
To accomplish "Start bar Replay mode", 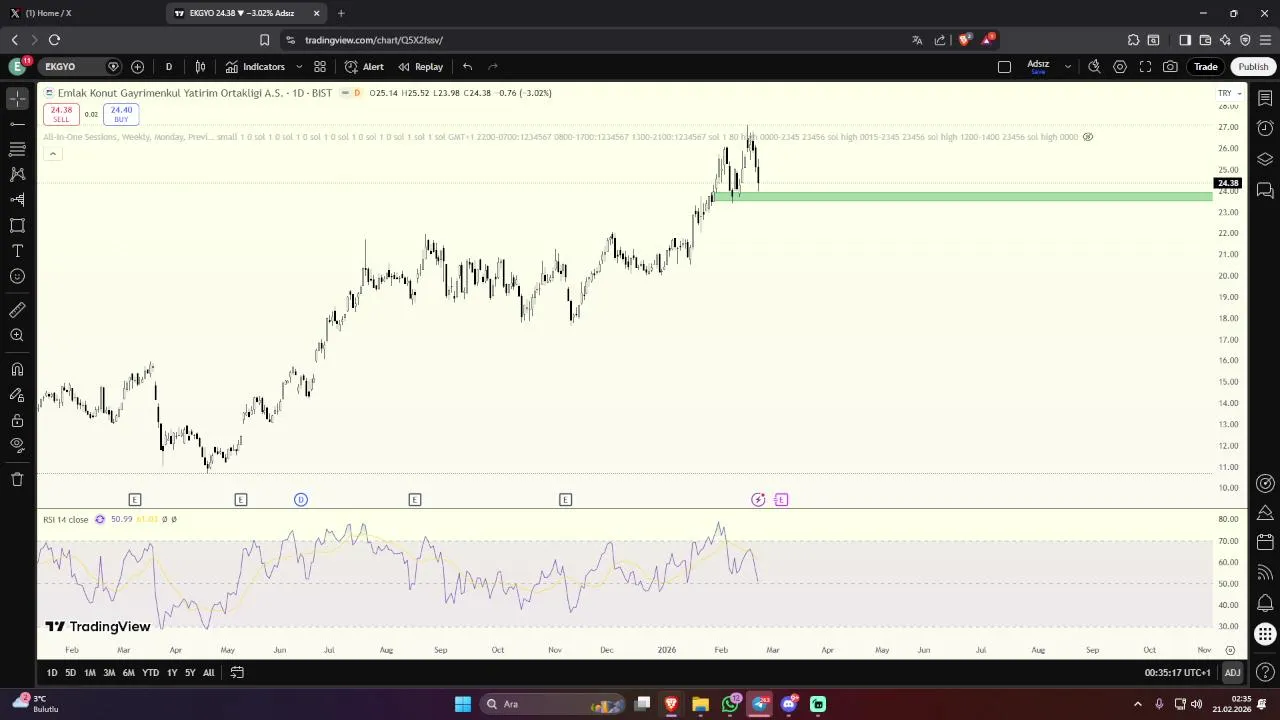I will click(x=420, y=66).
